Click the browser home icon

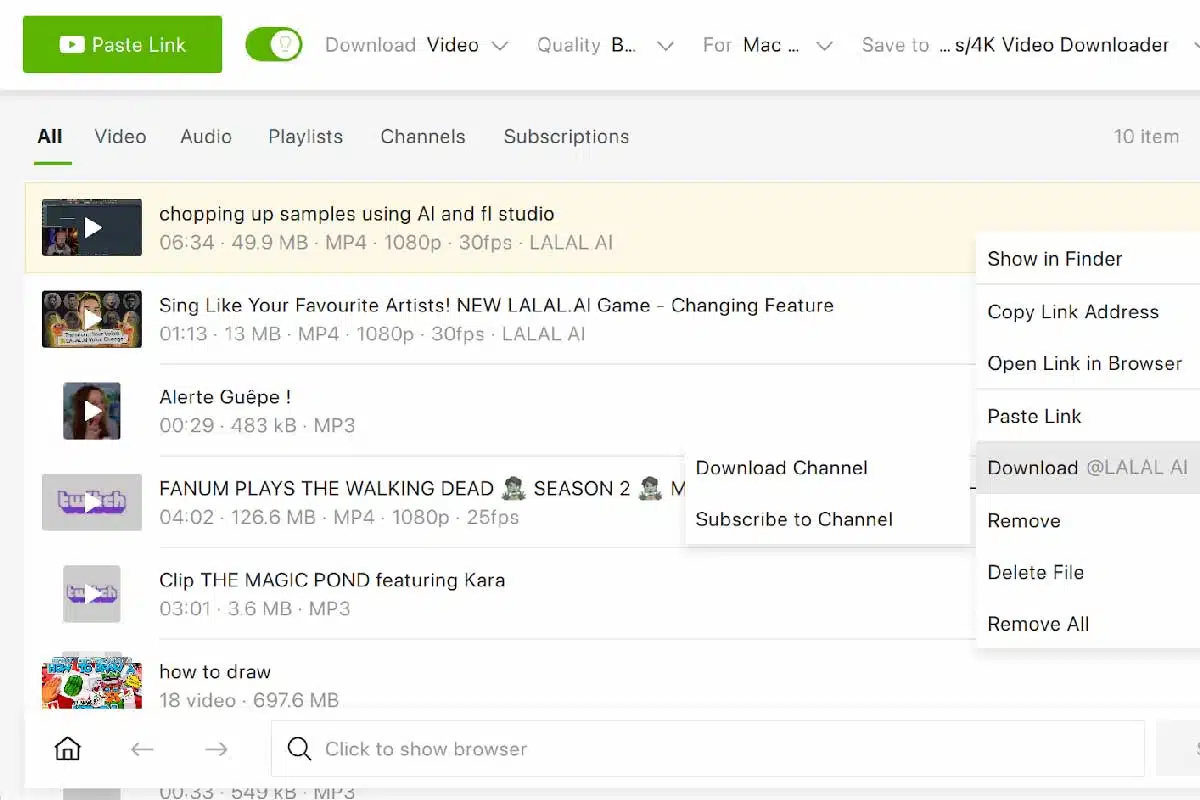[67, 749]
